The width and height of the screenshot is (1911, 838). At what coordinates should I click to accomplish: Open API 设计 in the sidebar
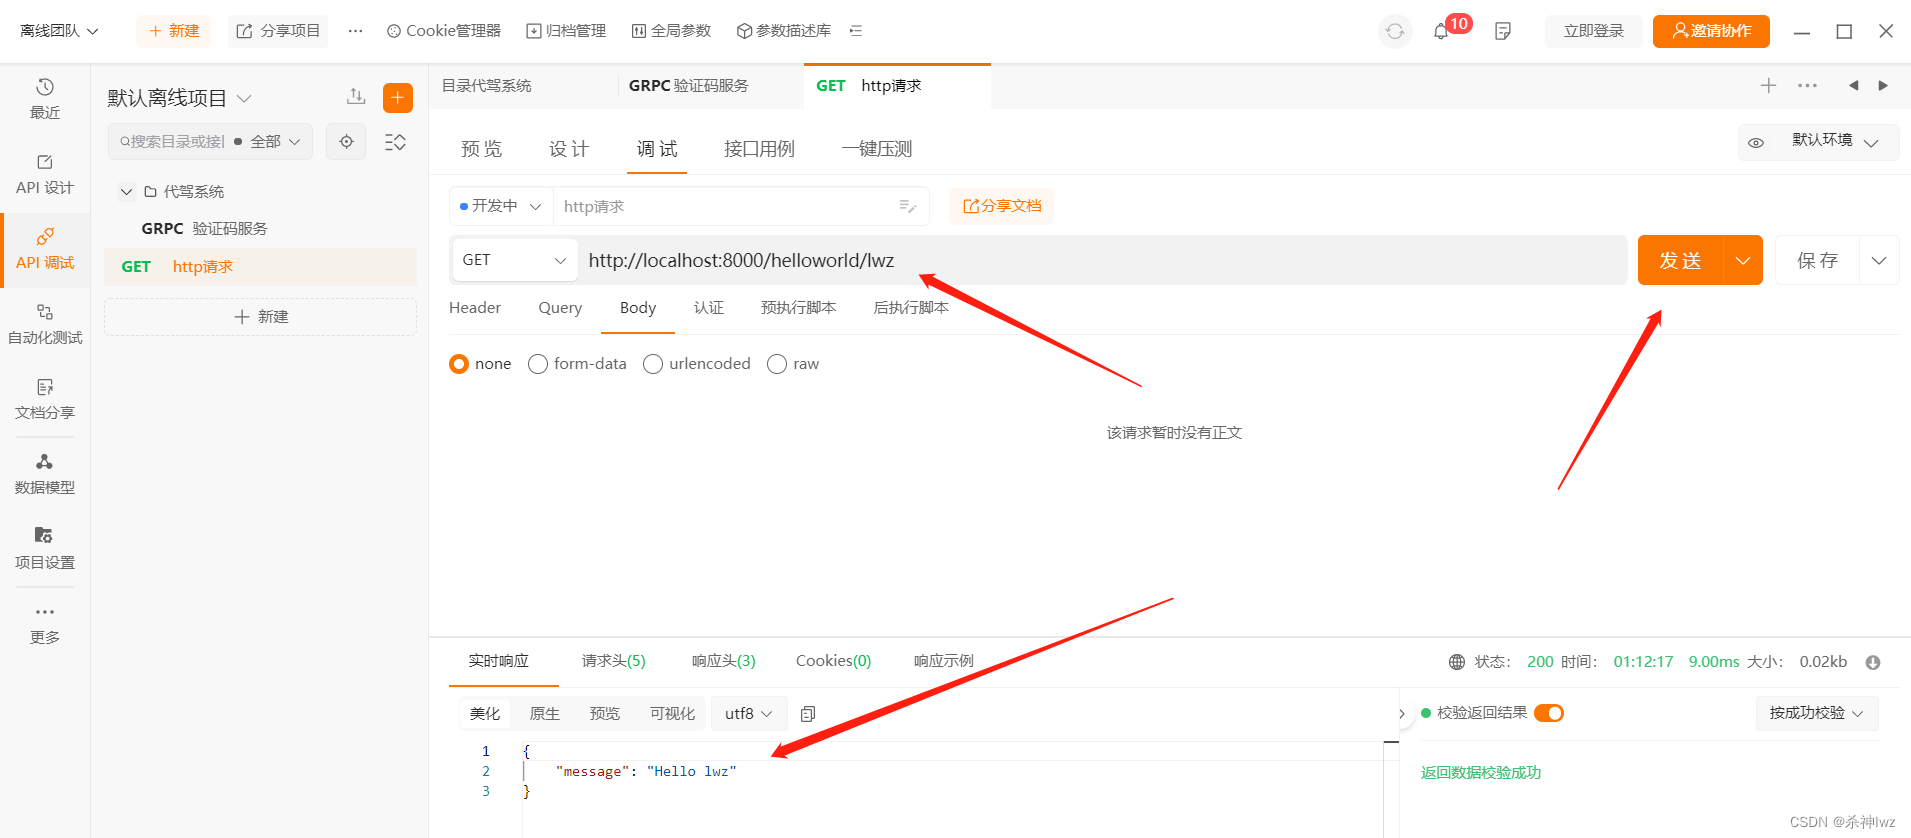pyautogui.click(x=45, y=174)
